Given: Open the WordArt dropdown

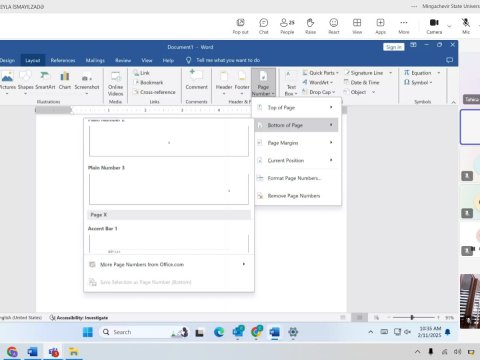Looking at the screenshot, I should coord(318,82).
